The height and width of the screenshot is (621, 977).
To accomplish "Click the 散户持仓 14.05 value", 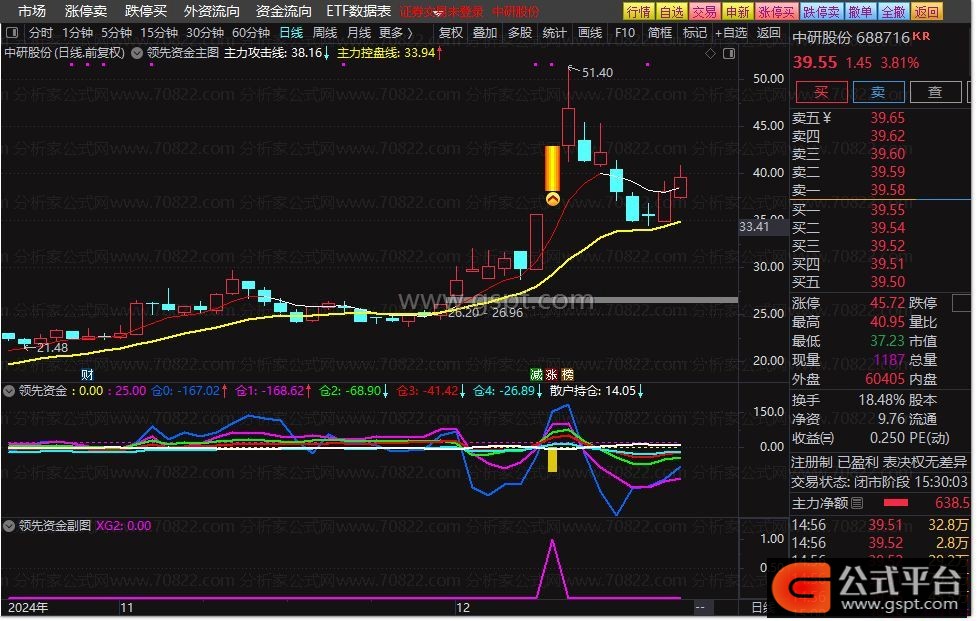I will point(593,391).
